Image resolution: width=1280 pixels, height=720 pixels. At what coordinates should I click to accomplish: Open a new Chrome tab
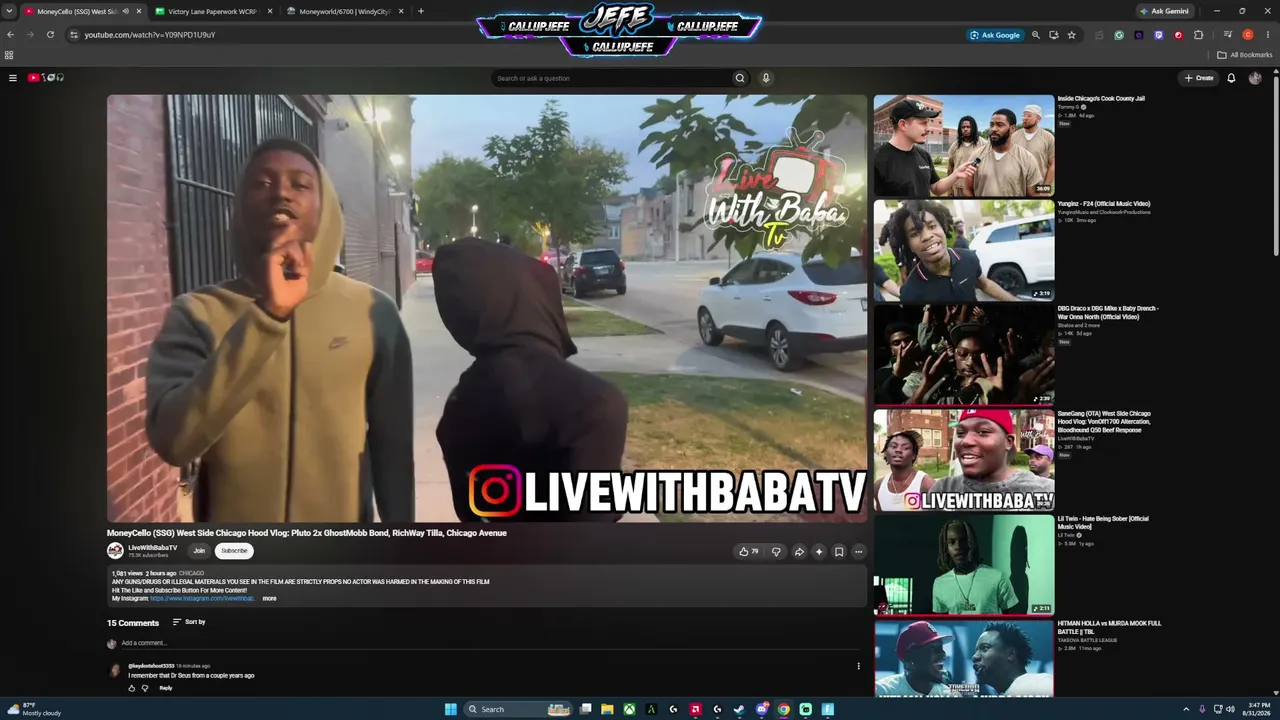[421, 11]
